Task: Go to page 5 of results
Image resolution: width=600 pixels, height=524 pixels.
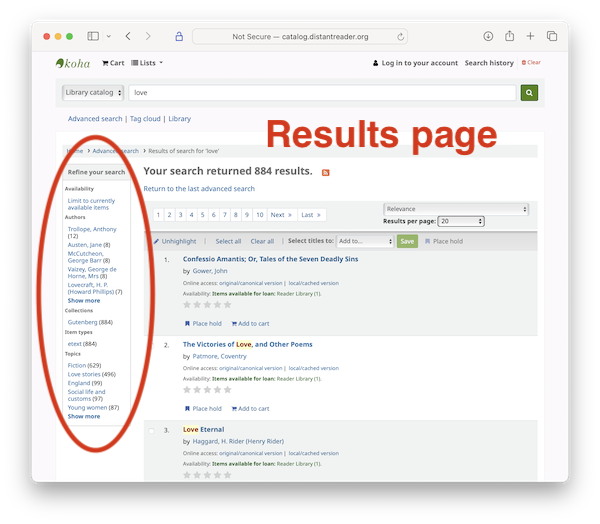Action: click(203, 215)
